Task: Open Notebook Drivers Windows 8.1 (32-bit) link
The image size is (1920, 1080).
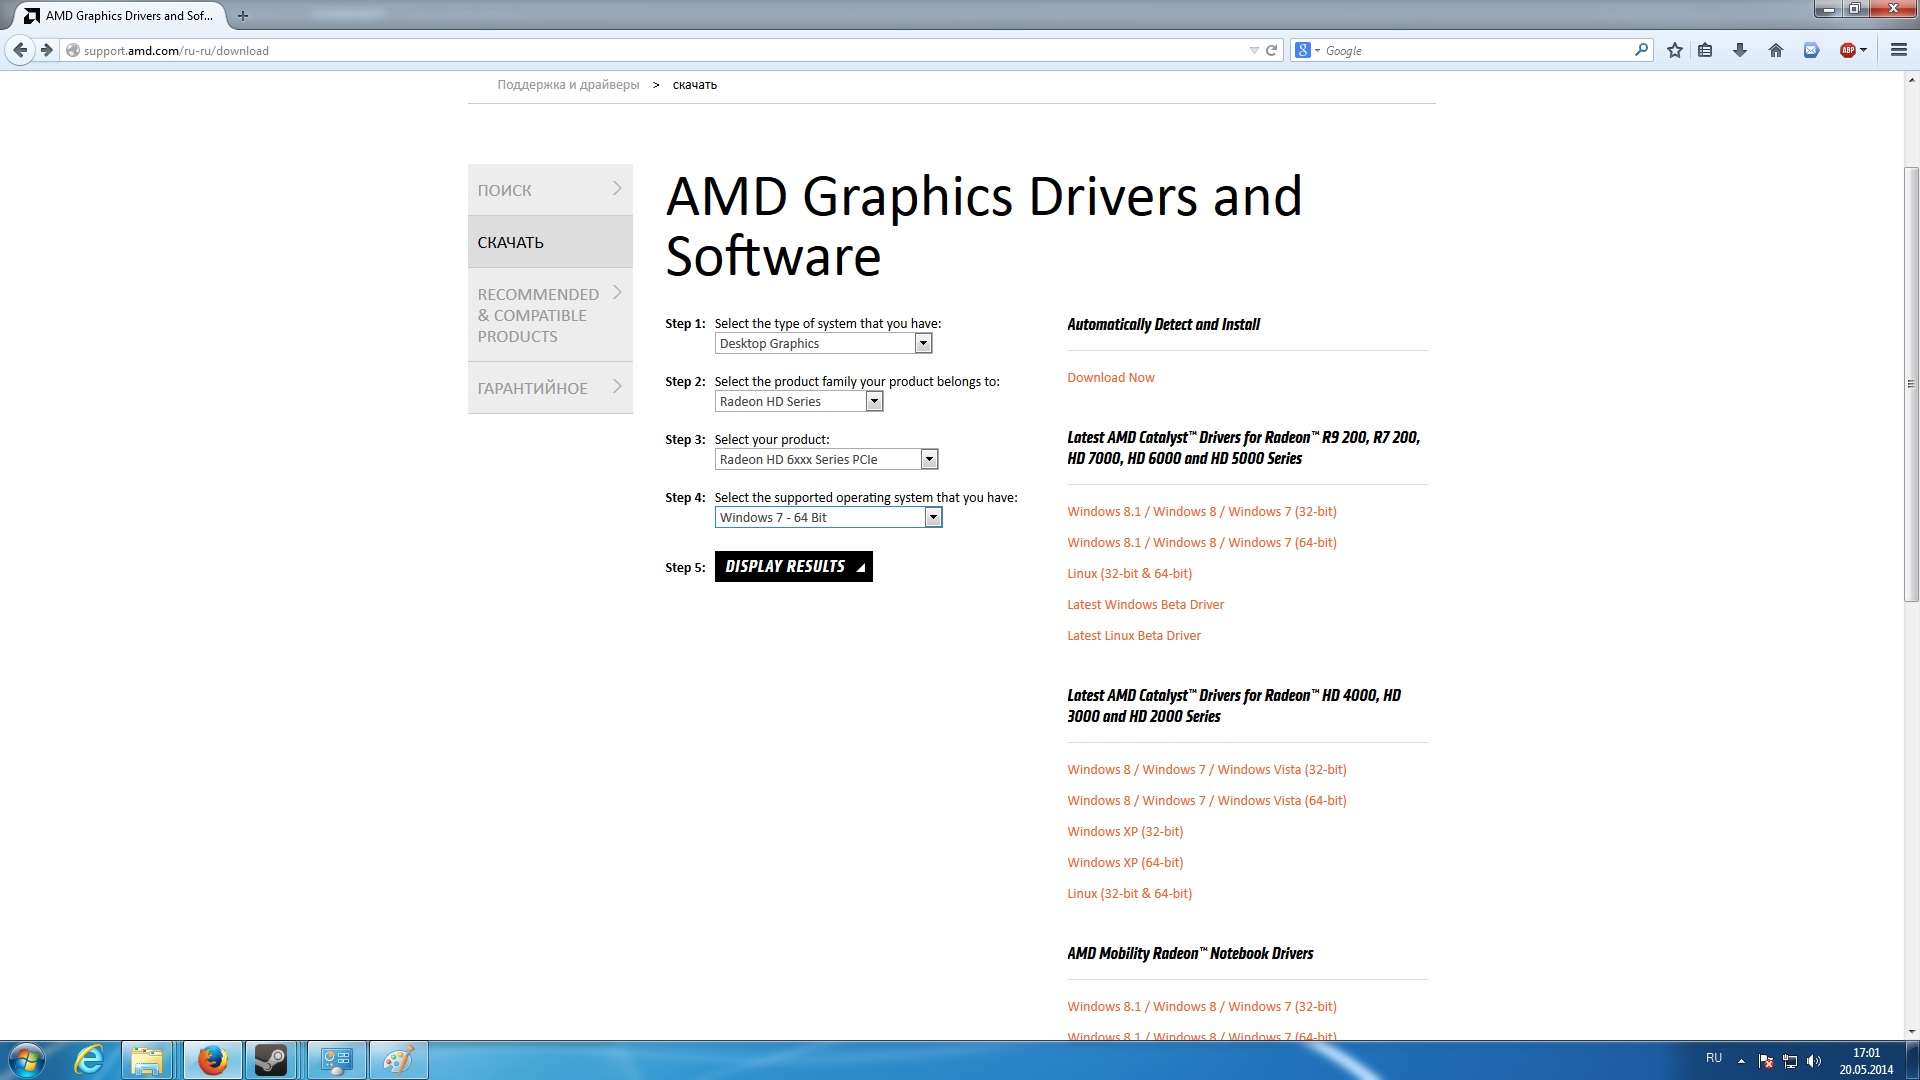Action: 1201,1007
